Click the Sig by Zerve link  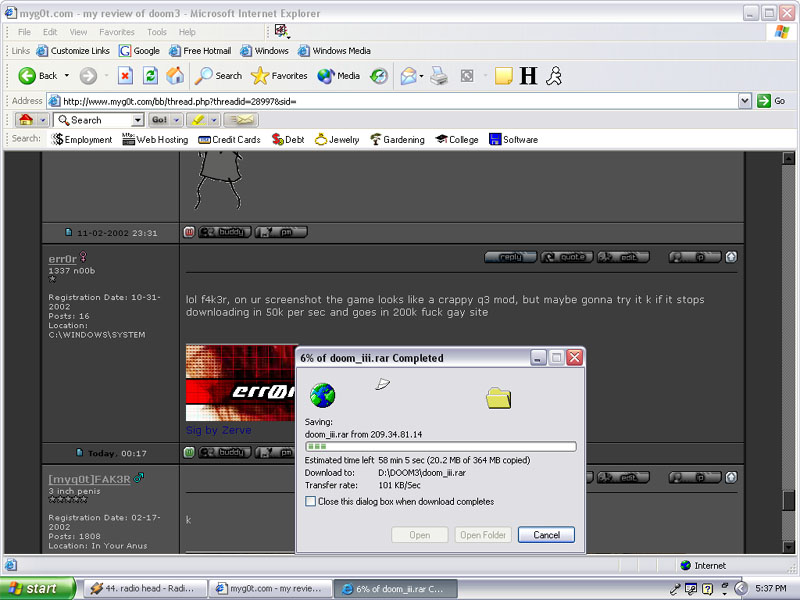[218, 430]
